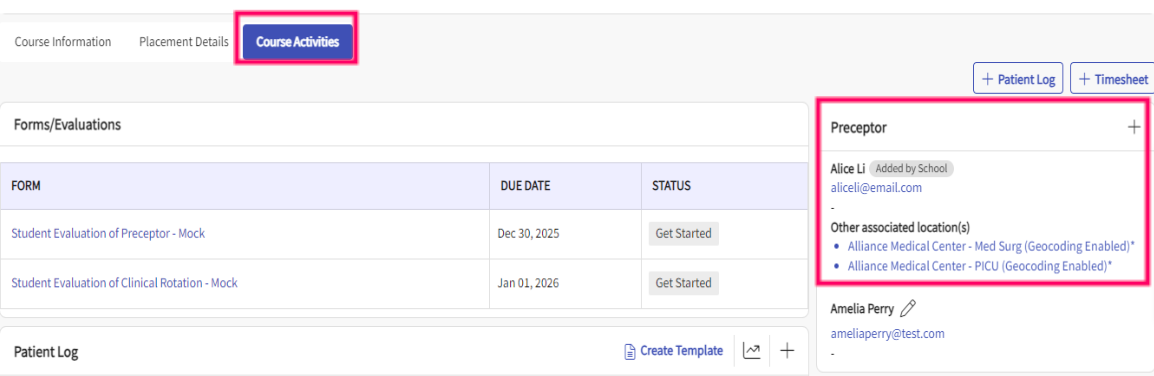1154x376 pixels.
Task: Email aliceli@email.com link
Action: [x=876, y=188]
